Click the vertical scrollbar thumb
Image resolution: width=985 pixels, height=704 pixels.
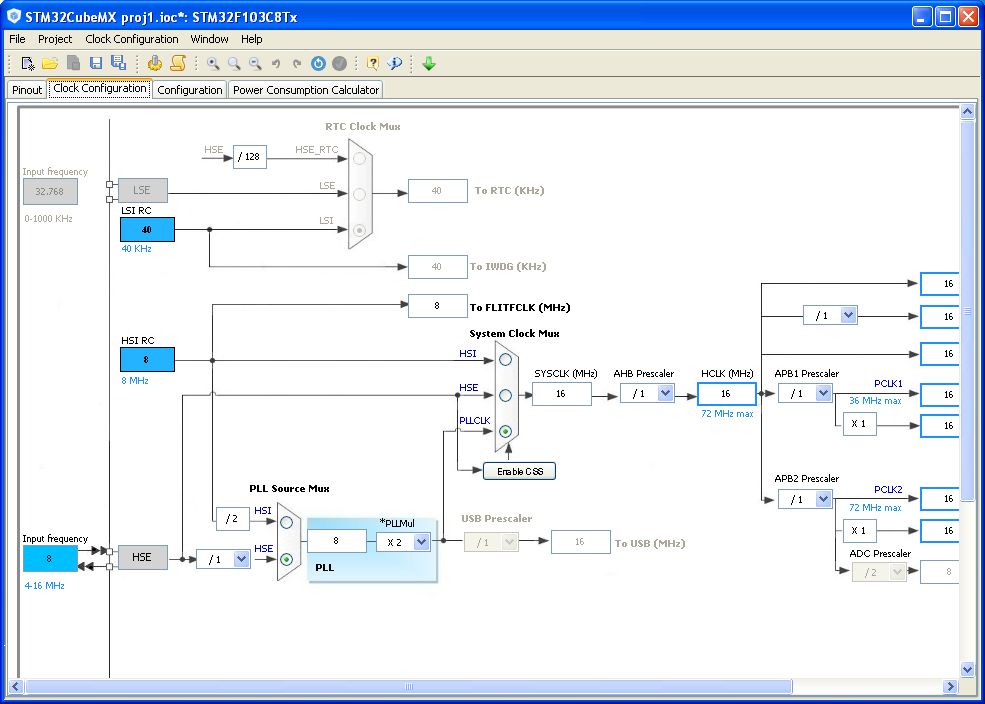(x=967, y=311)
